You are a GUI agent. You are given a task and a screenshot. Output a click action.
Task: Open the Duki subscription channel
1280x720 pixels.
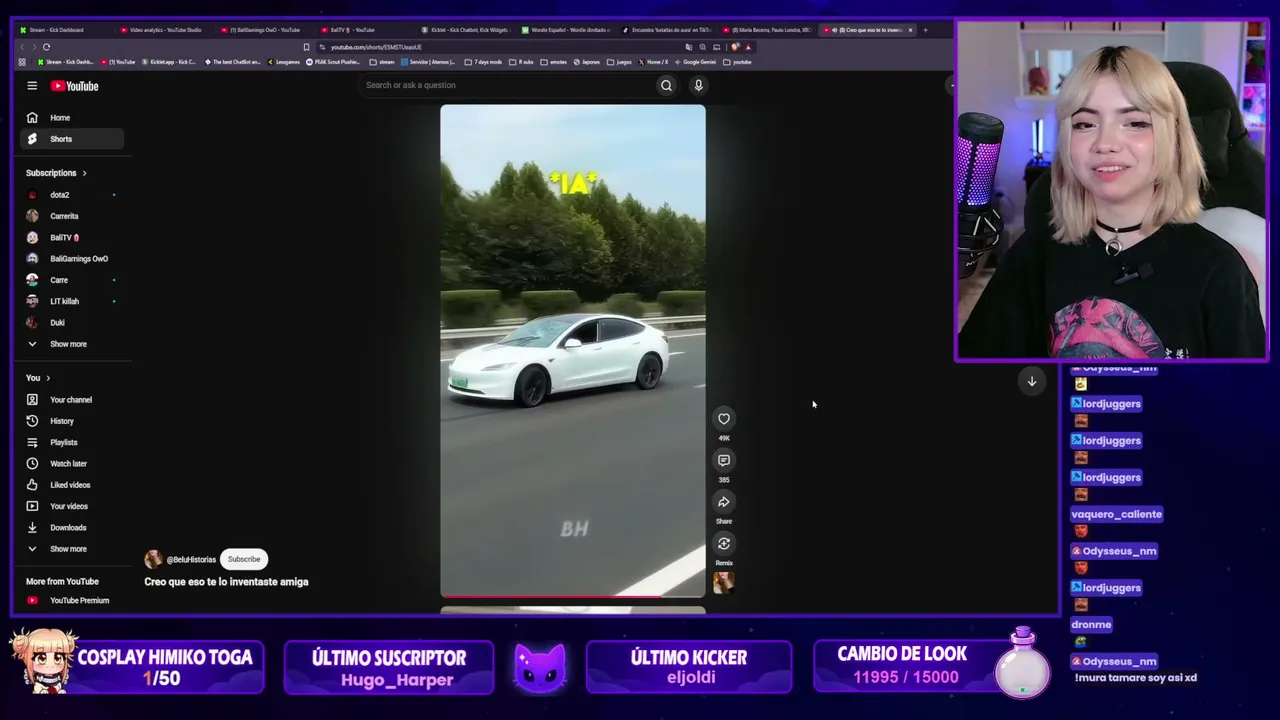tap(70, 323)
